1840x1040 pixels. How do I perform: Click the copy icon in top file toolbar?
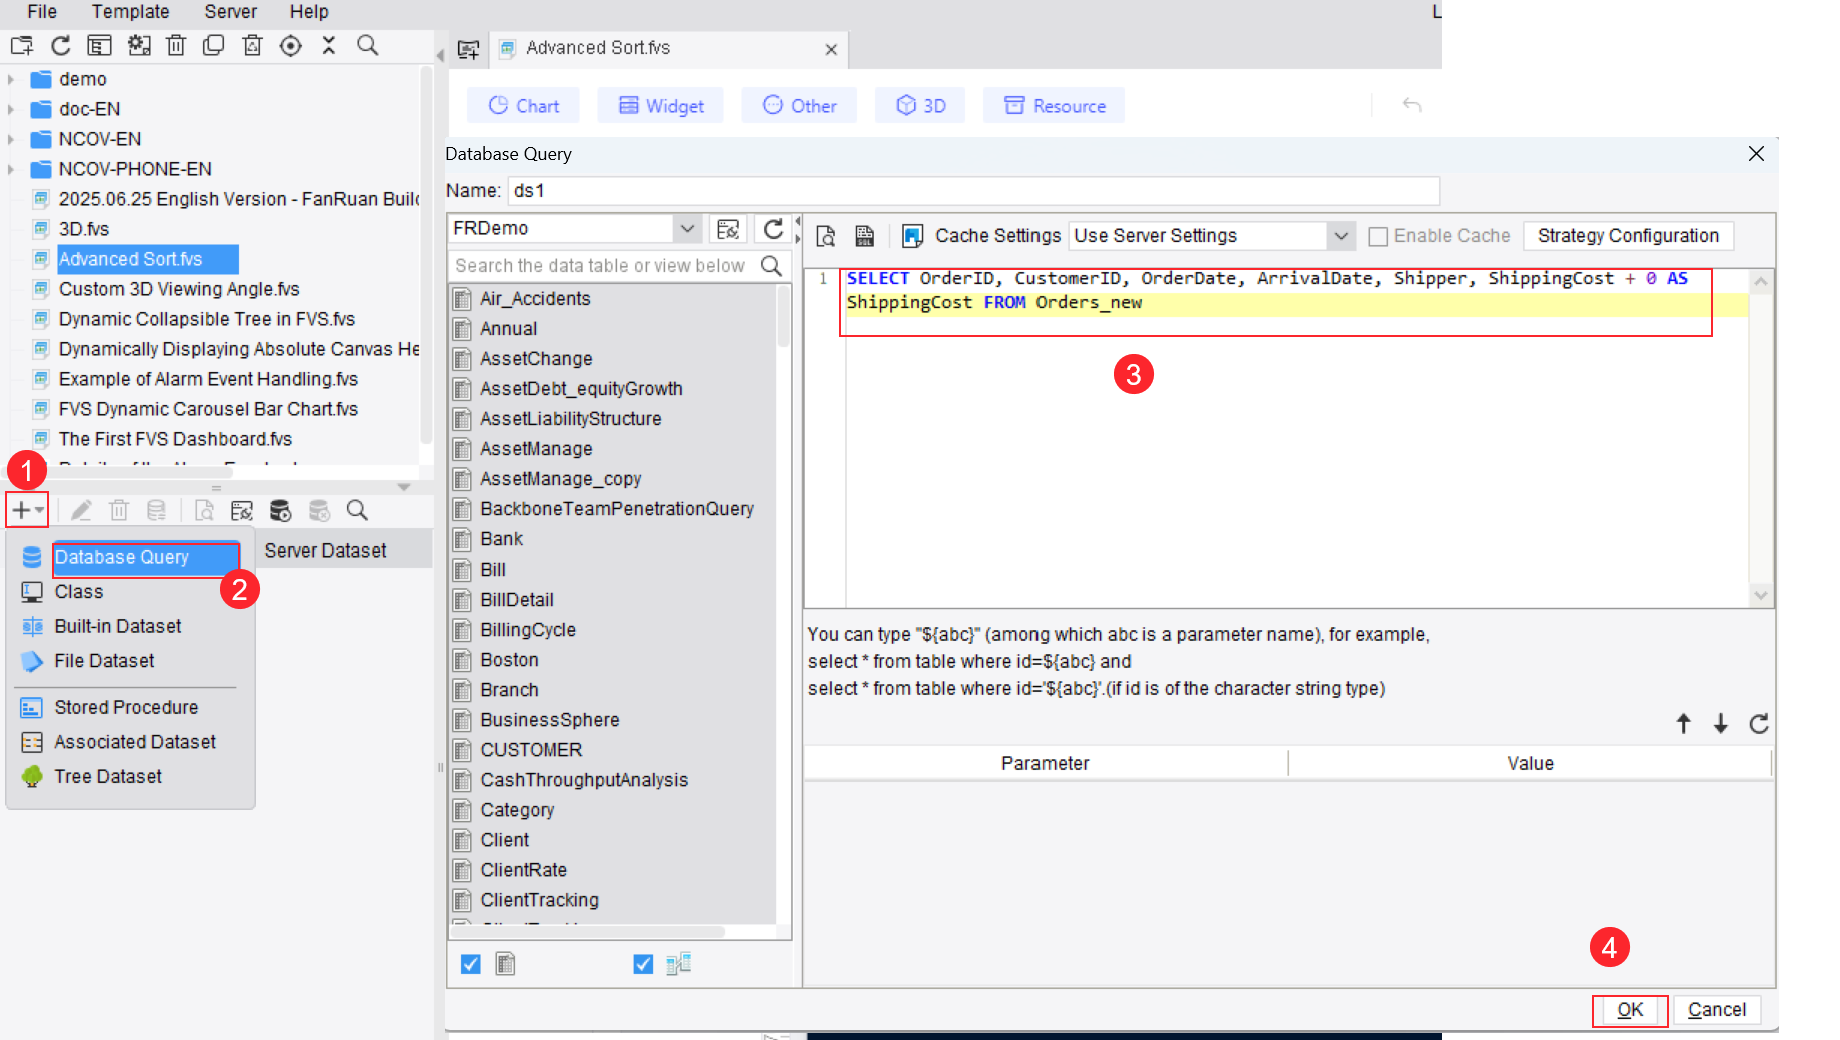pyautogui.click(x=214, y=46)
